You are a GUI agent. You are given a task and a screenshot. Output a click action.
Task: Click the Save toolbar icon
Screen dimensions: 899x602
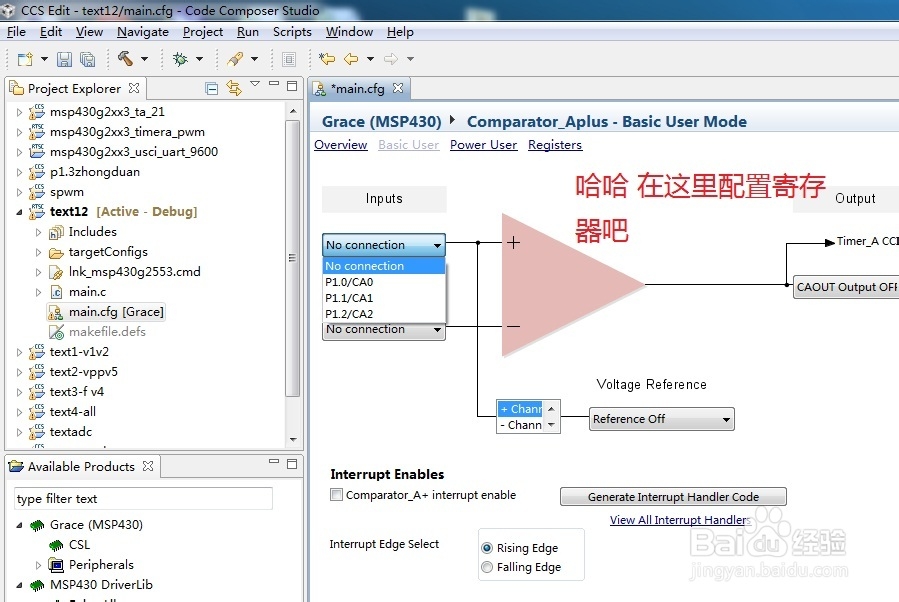64,59
